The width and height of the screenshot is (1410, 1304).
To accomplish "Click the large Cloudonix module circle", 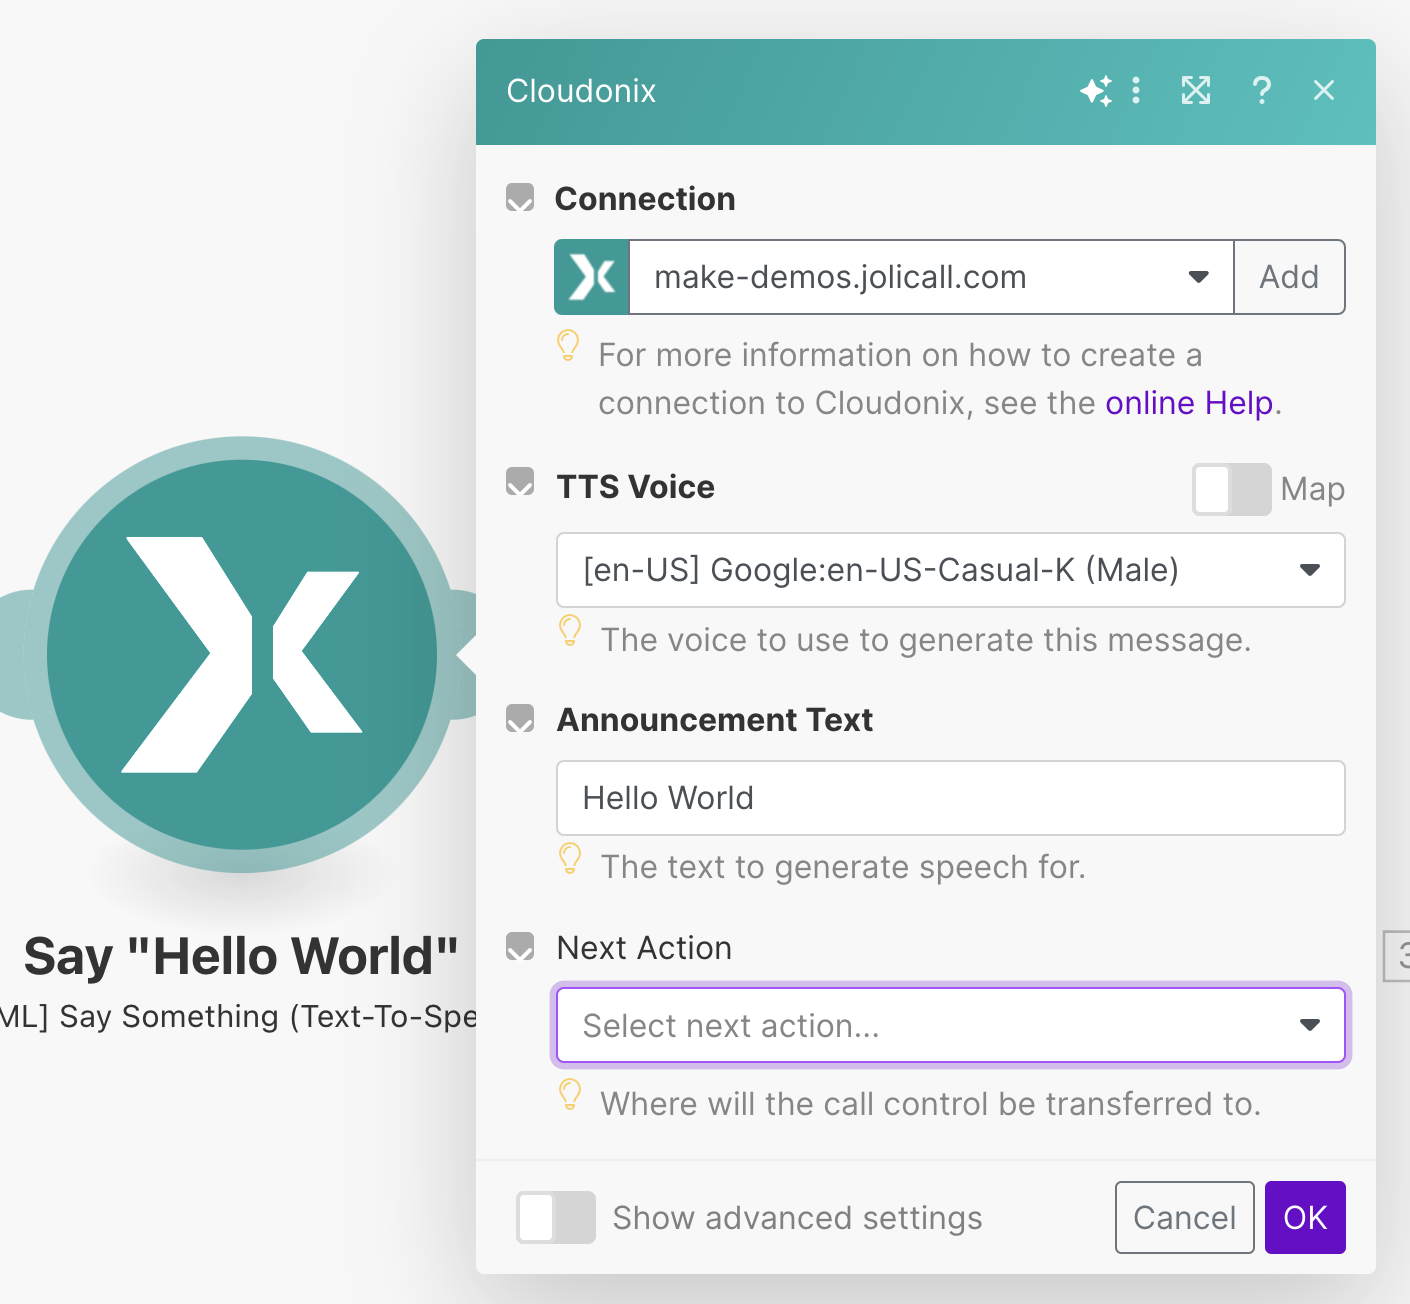I will click(x=242, y=655).
